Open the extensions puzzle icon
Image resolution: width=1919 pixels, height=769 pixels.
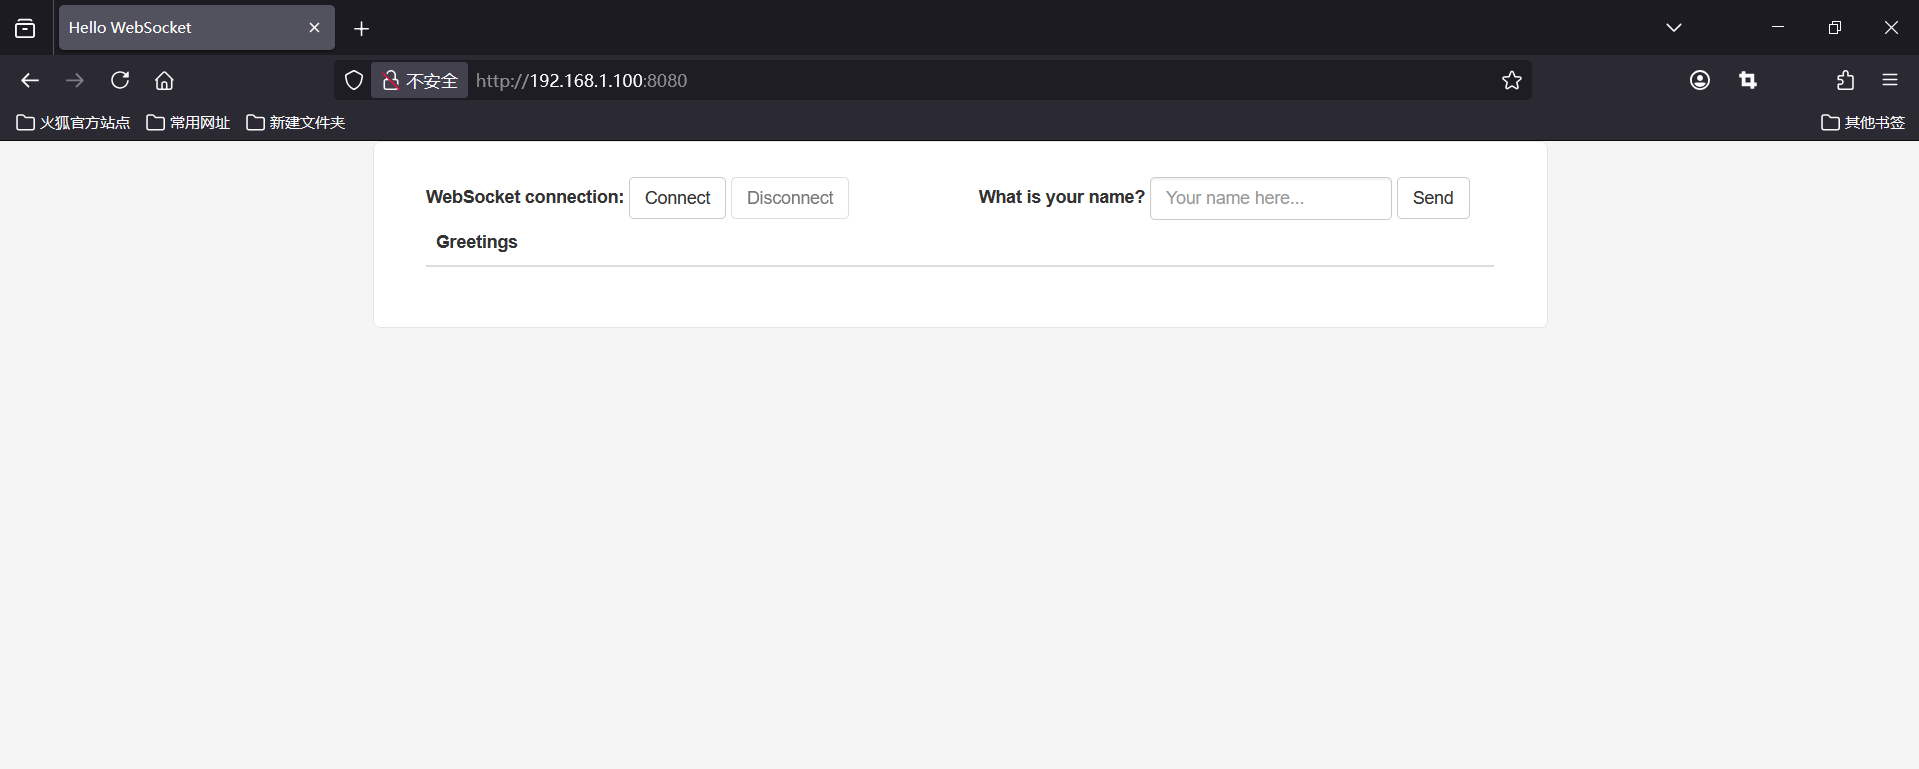click(1845, 80)
